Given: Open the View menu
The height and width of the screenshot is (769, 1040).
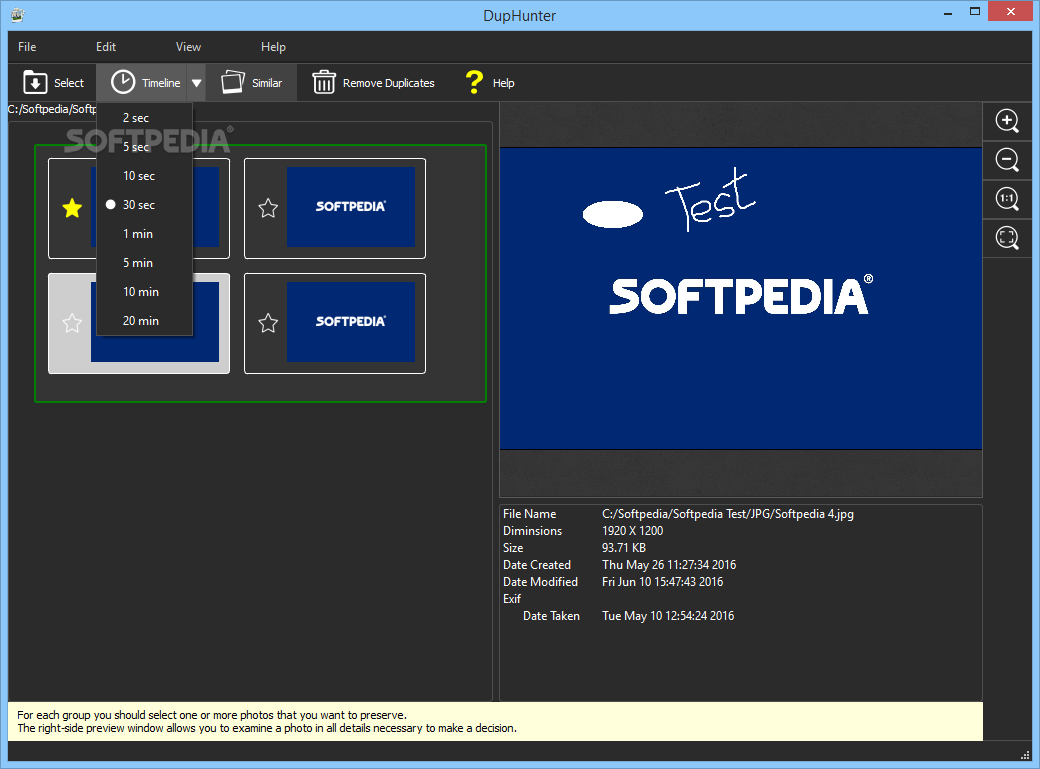Looking at the screenshot, I should [x=188, y=47].
